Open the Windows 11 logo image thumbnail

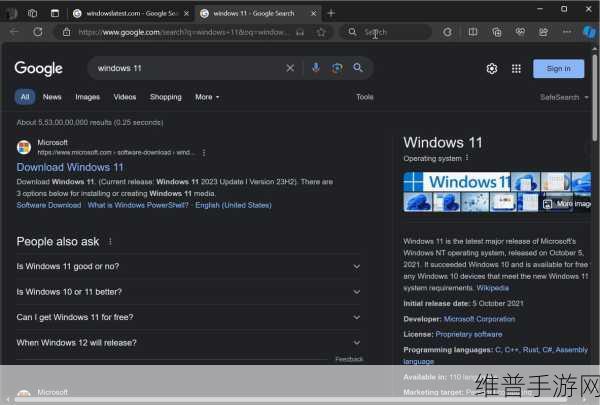tap(457, 182)
